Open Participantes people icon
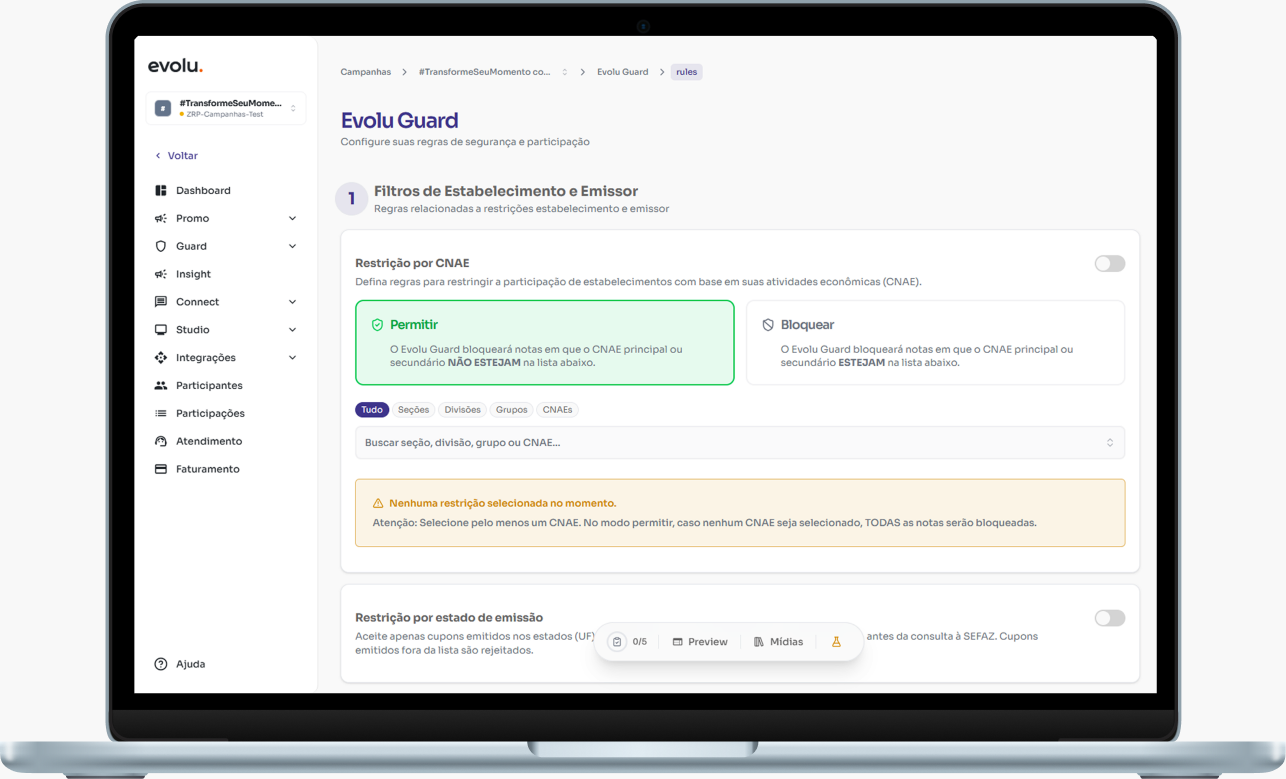 click(x=161, y=385)
